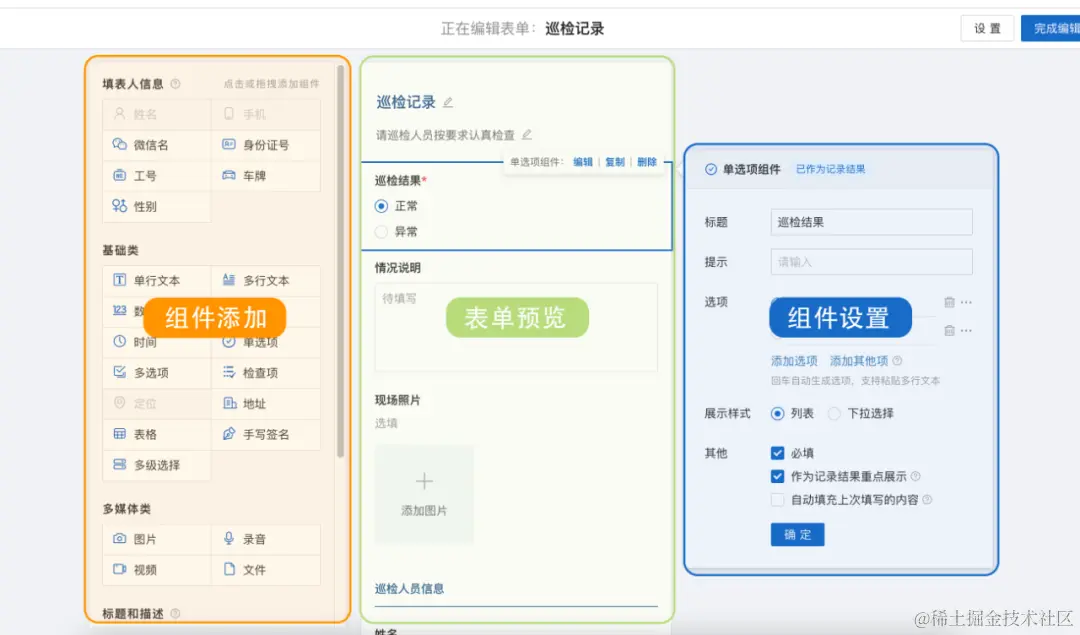
Task: Add the 录音 component
Action: click(x=265, y=539)
